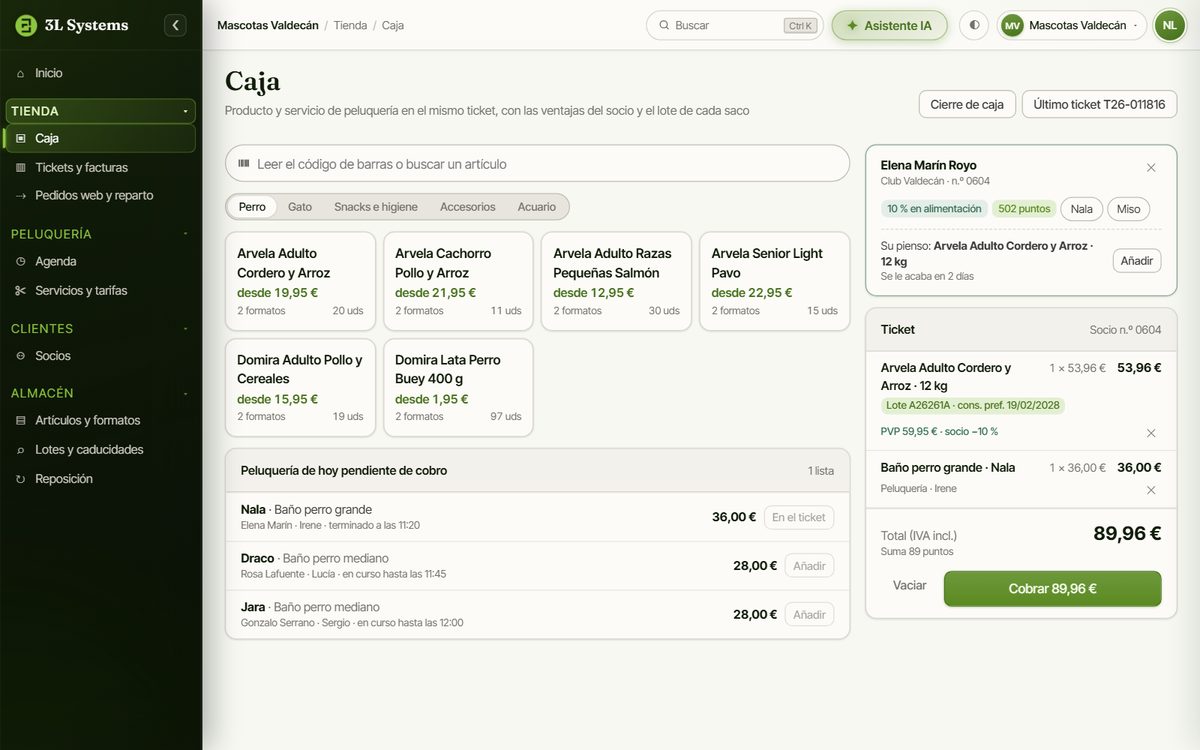Screen dimensions: 1200x750
Task: Focus the barcode search field
Action: [537, 164]
